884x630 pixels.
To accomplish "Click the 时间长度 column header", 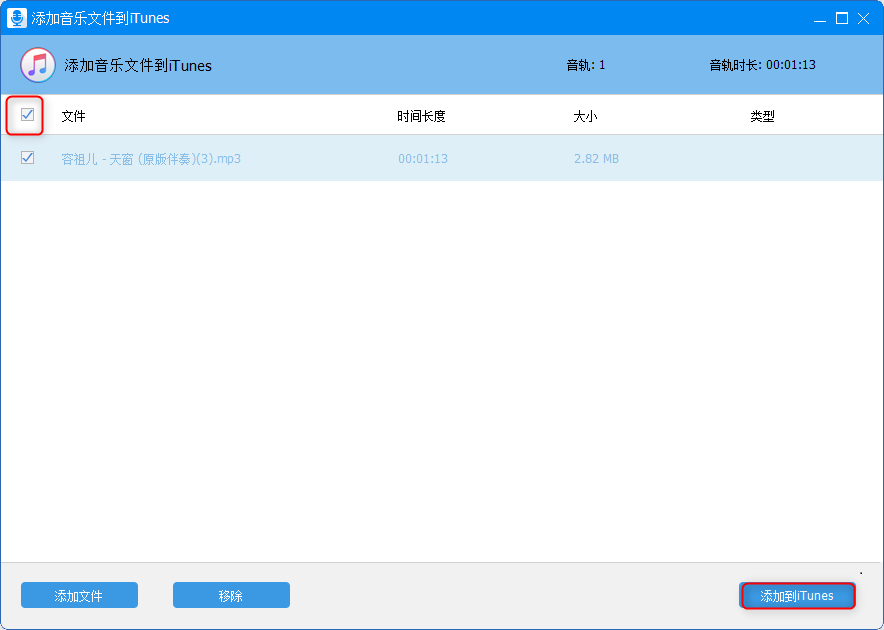I will coord(421,116).
